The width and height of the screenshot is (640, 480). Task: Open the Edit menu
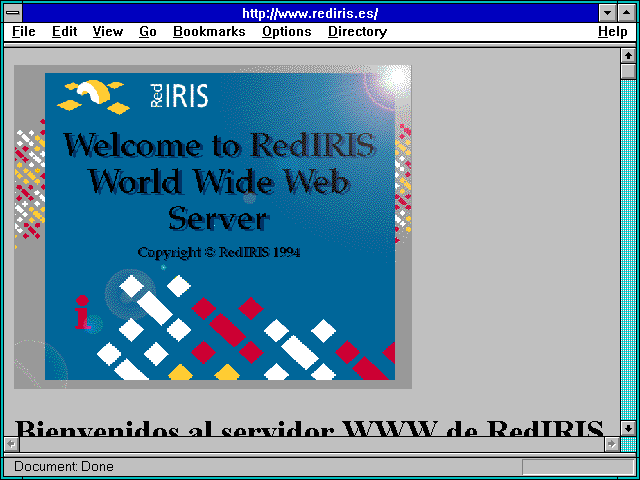[x=64, y=32]
